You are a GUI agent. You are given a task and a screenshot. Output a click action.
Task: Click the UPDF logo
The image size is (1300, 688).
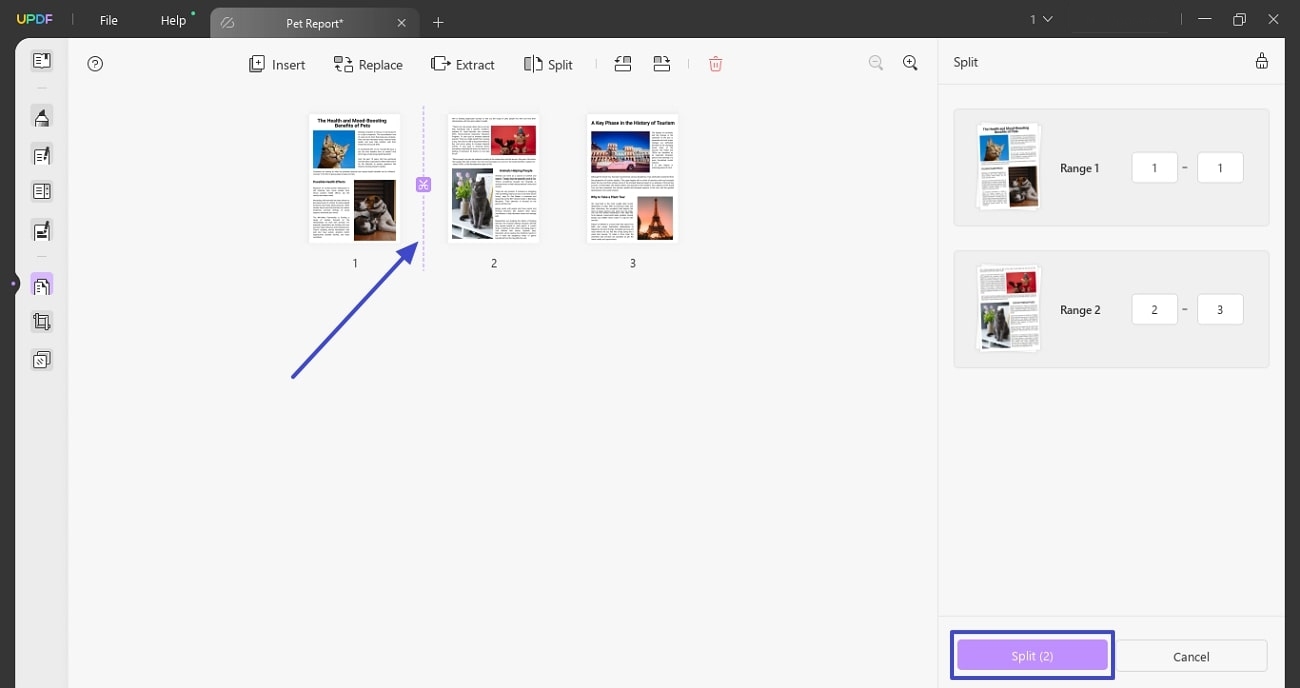tap(34, 20)
